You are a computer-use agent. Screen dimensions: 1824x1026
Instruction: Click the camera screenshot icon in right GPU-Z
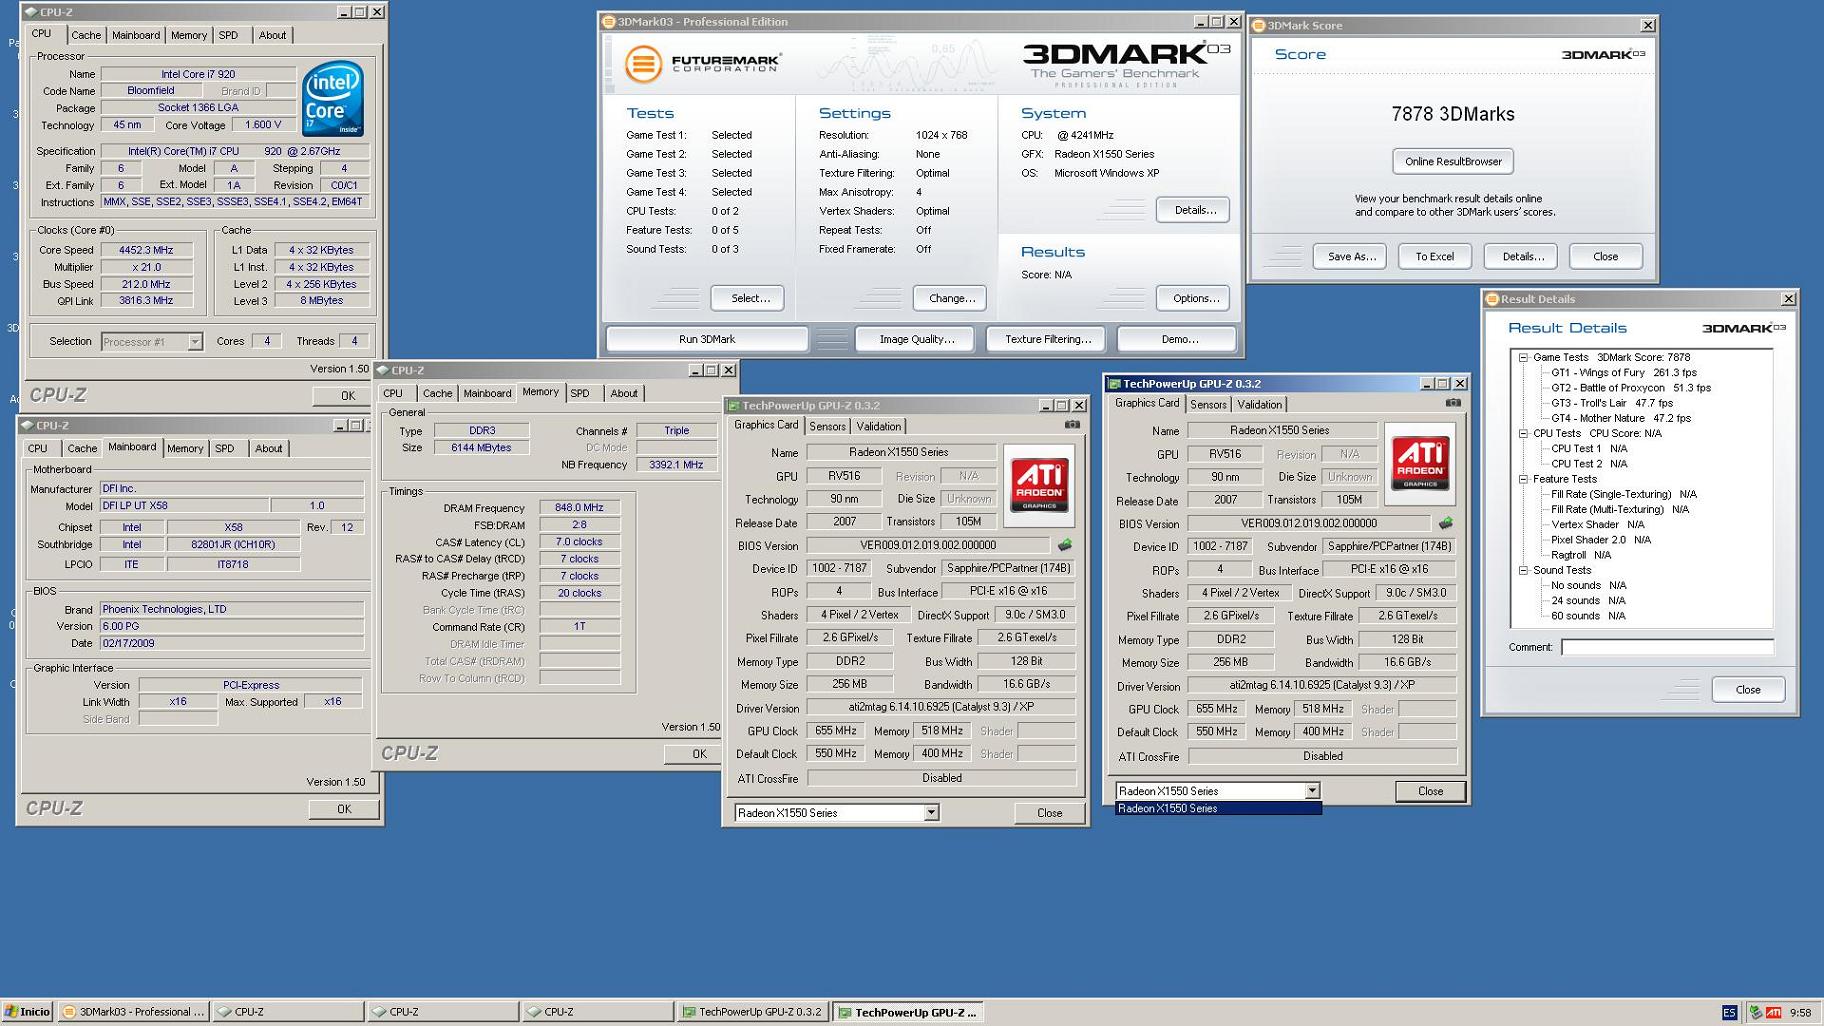click(1453, 403)
